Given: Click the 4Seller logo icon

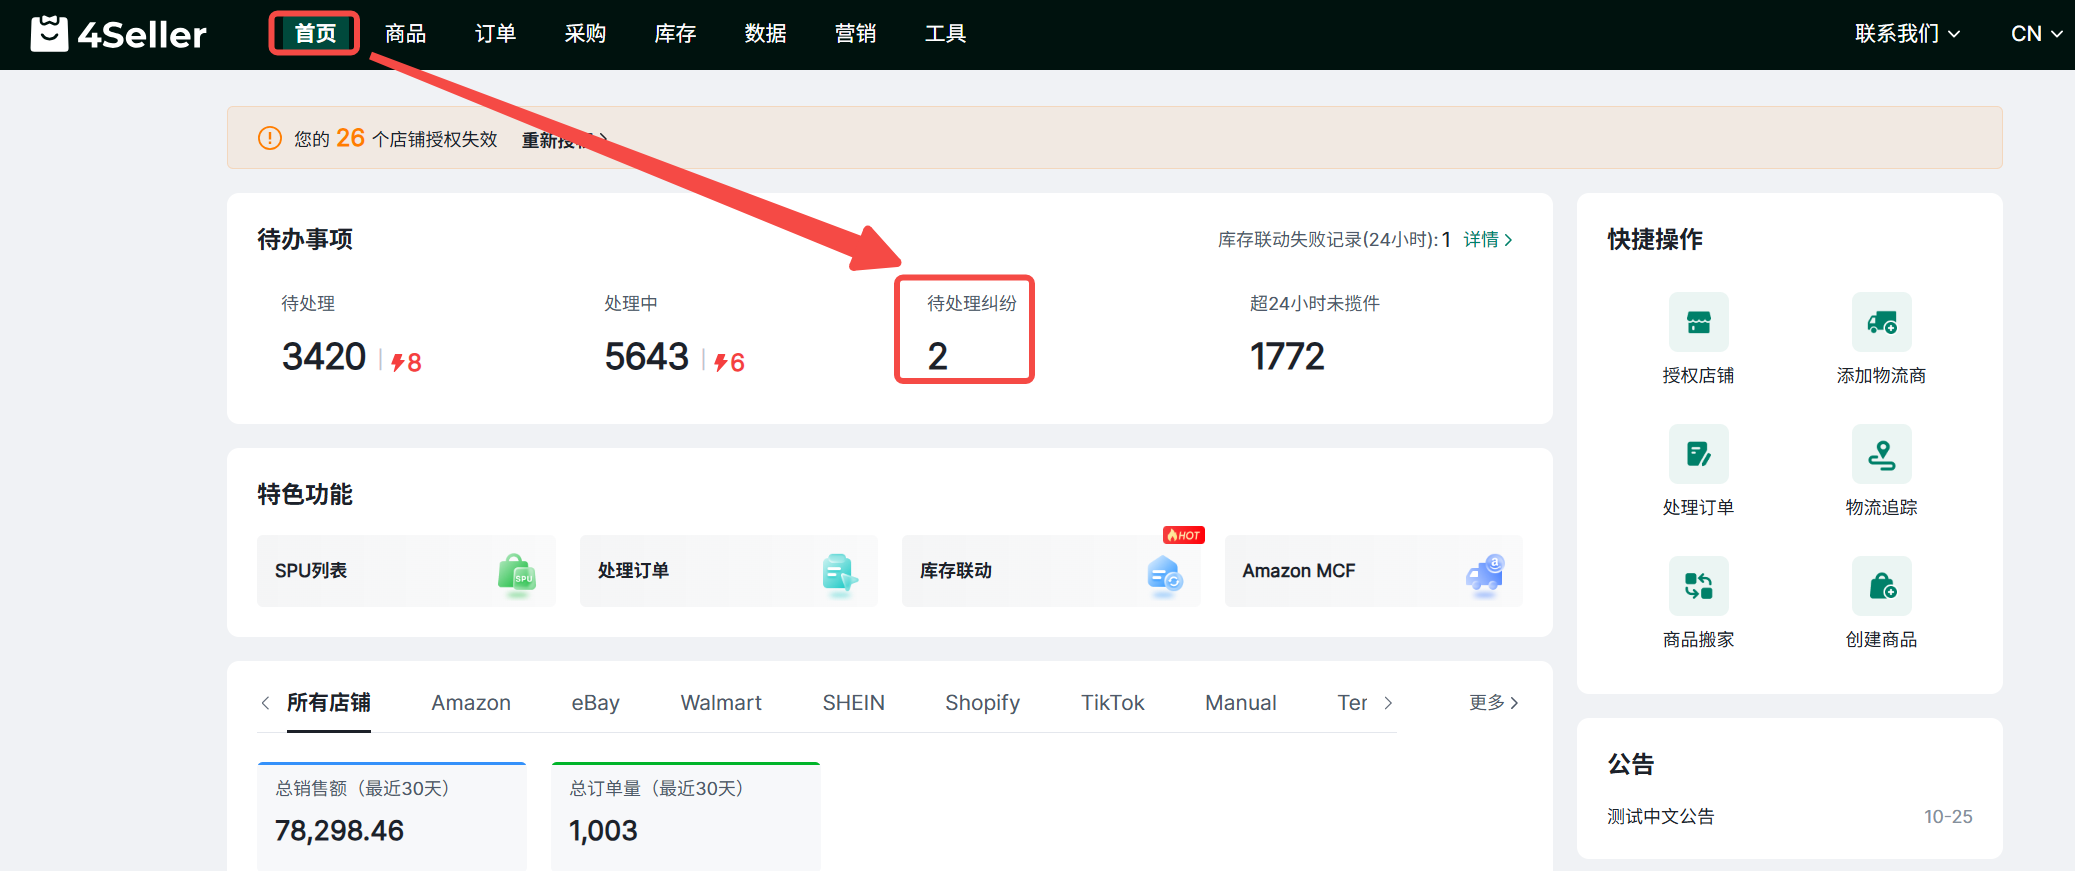Looking at the screenshot, I should click(x=49, y=34).
